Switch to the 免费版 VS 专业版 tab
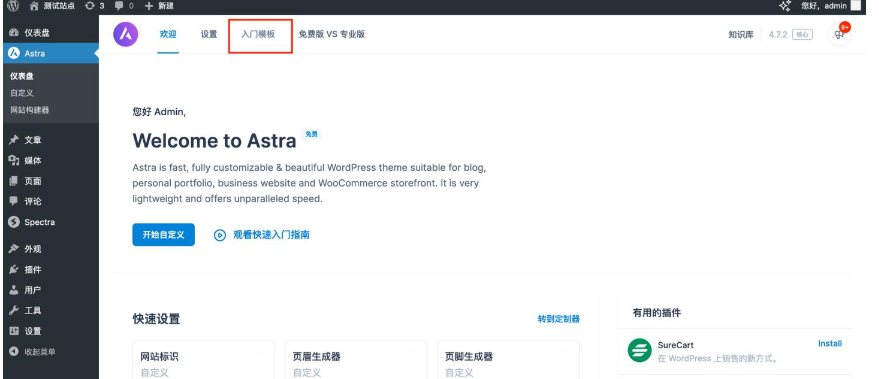The height and width of the screenshot is (379, 879). pyautogui.click(x=332, y=34)
